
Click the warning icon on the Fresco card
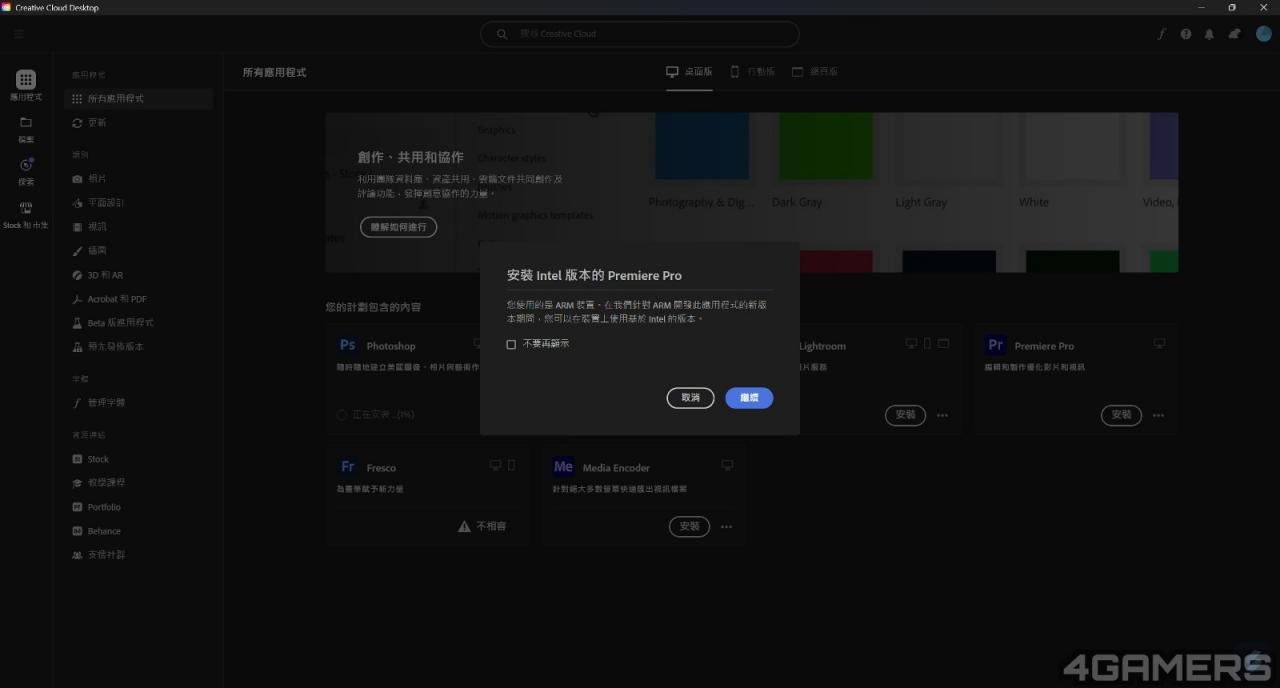(464, 526)
